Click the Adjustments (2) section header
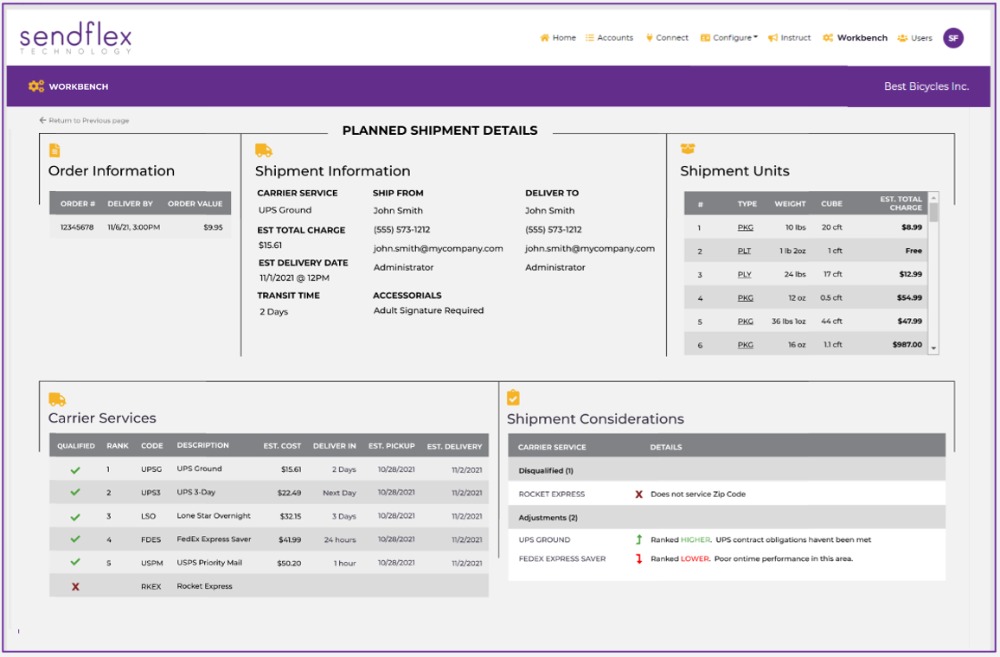This screenshot has width=1000, height=657. [726, 517]
